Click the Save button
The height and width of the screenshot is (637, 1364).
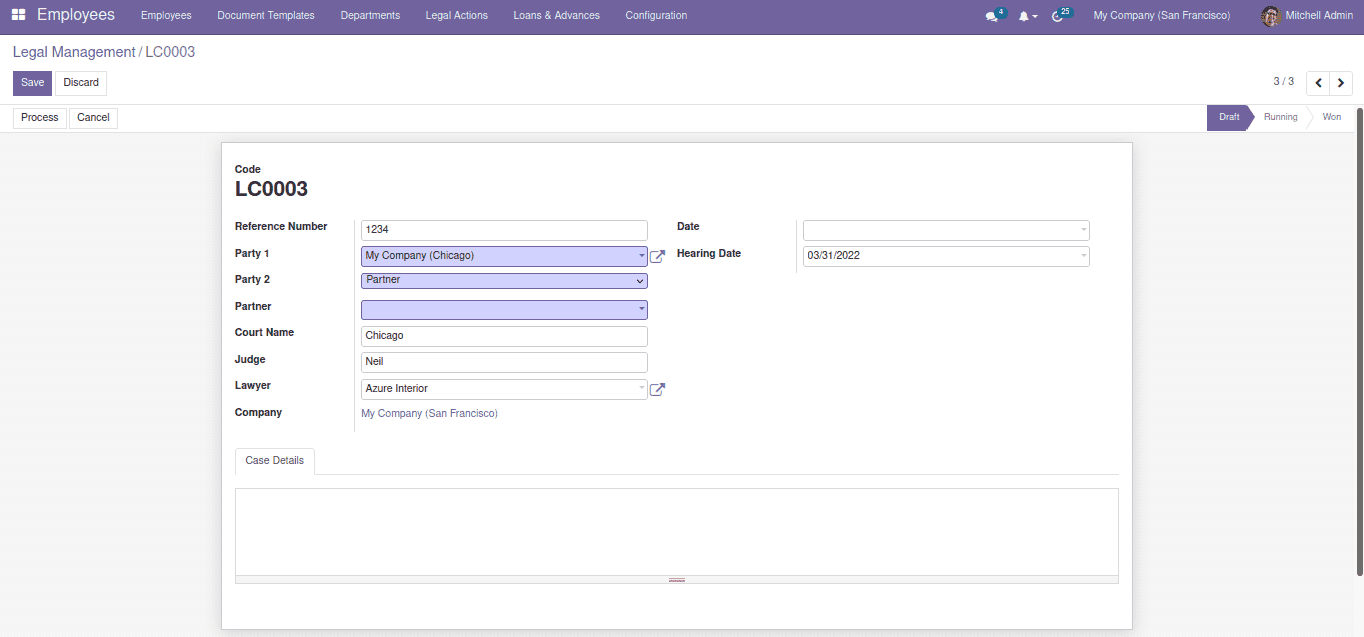pos(32,83)
